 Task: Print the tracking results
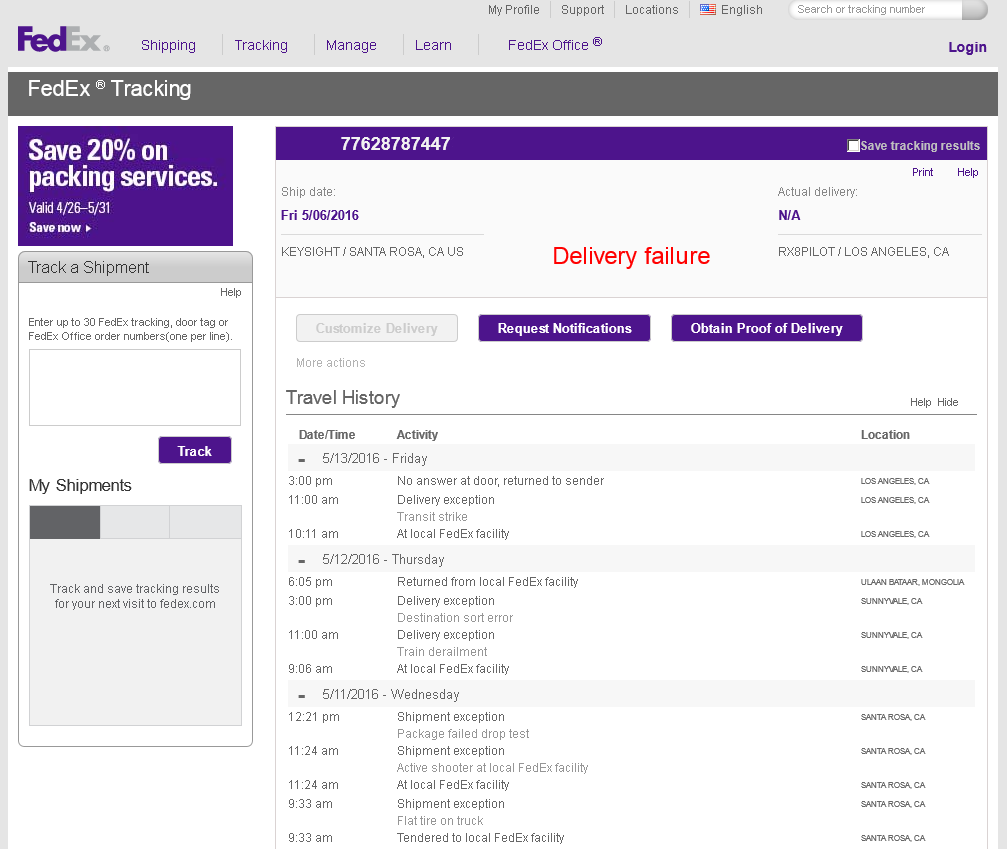coord(922,172)
